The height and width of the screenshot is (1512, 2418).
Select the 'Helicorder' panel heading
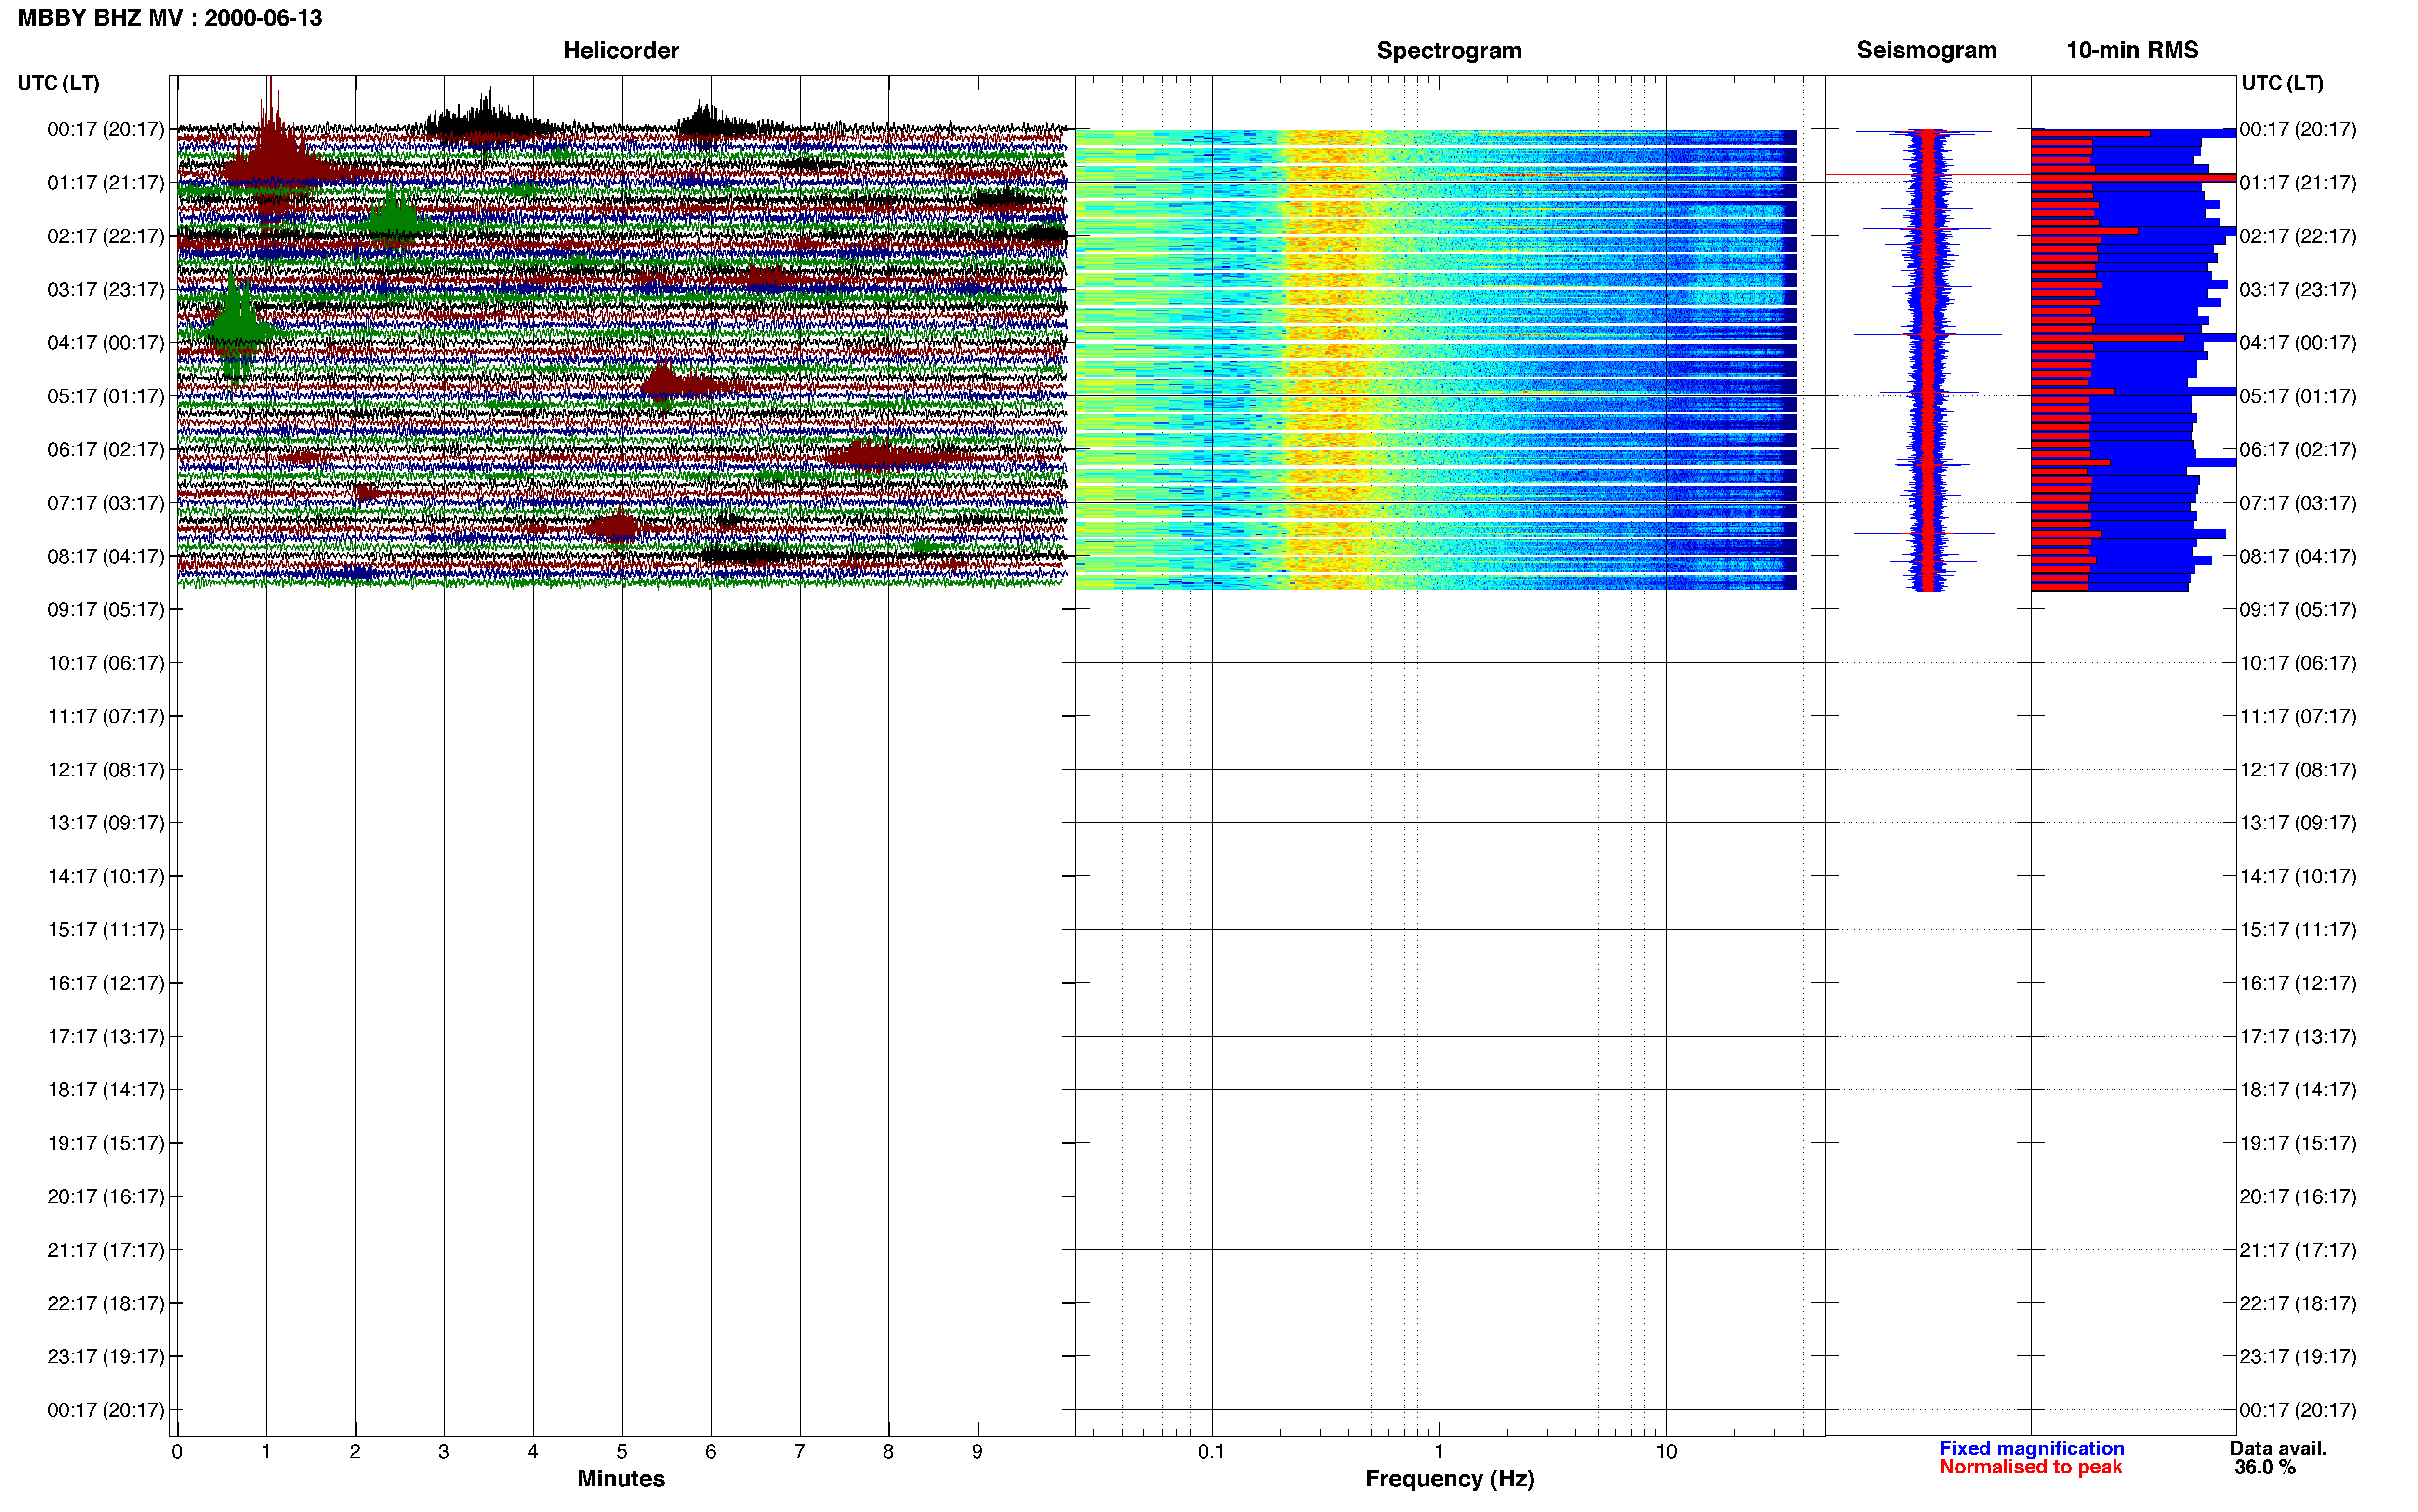point(620,50)
